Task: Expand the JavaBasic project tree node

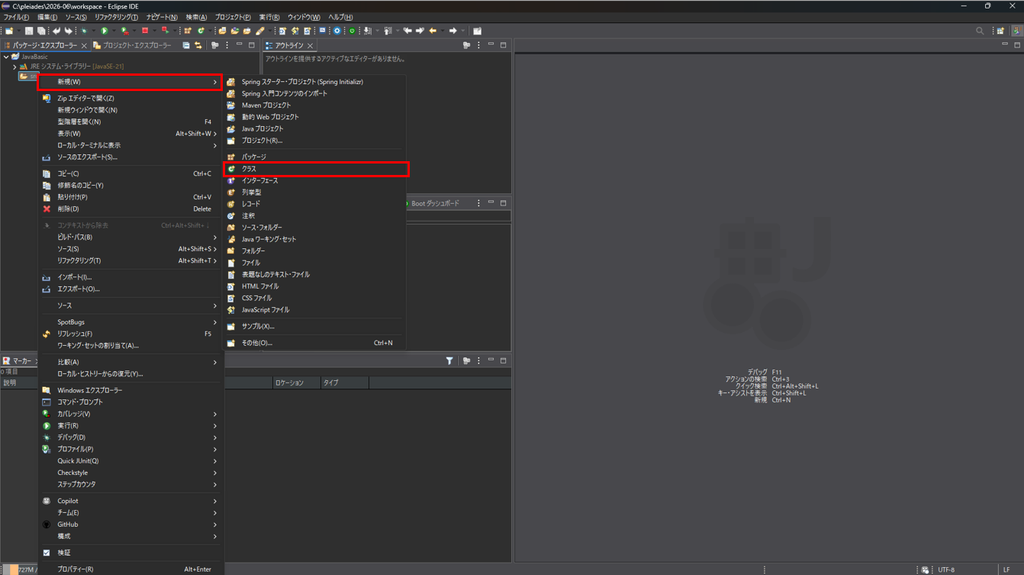Action: [x=6, y=57]
